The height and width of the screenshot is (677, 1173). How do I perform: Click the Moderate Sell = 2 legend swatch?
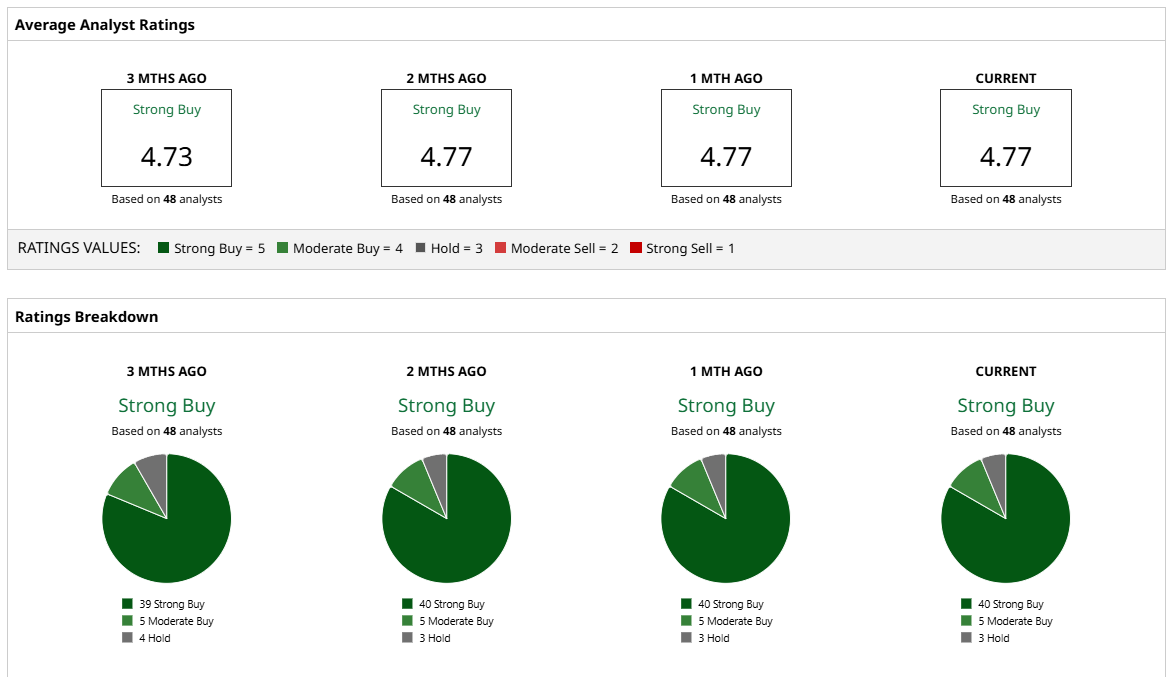[500, 248]
